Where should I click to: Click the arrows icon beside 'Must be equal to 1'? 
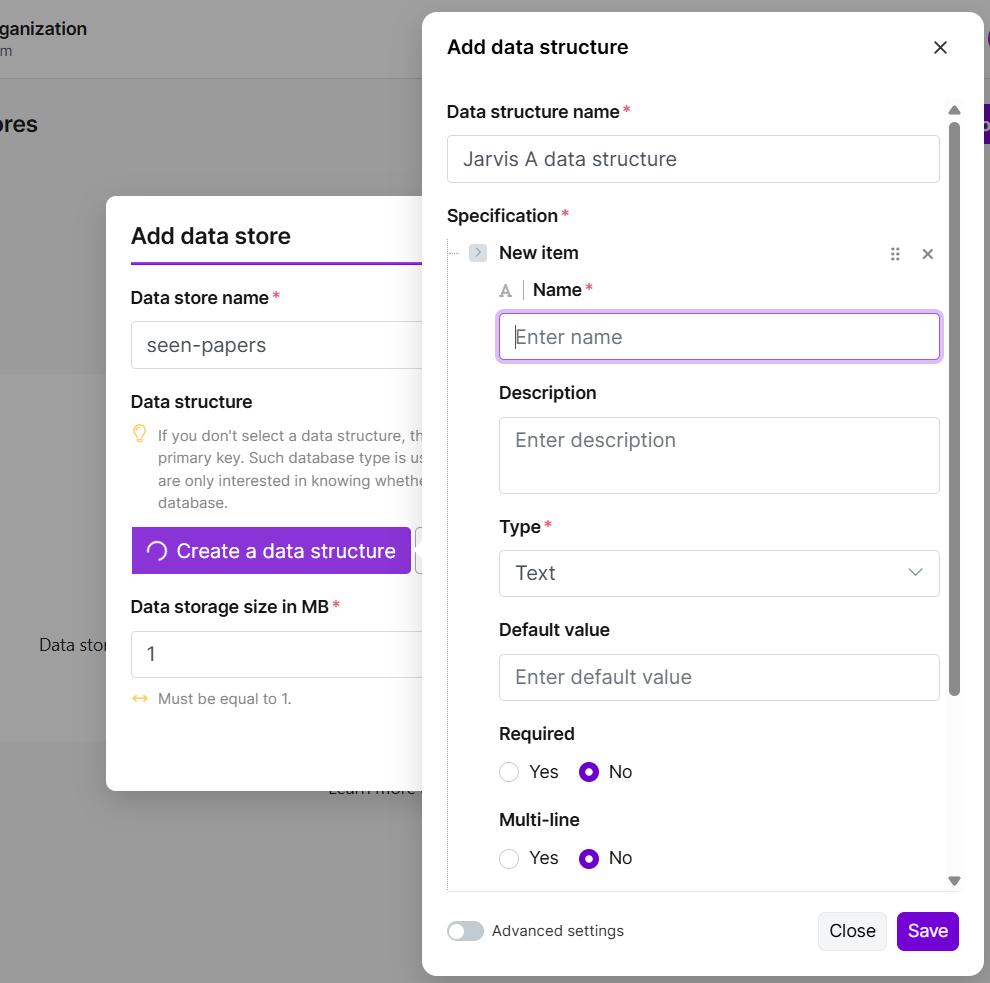tap(140, 699)
